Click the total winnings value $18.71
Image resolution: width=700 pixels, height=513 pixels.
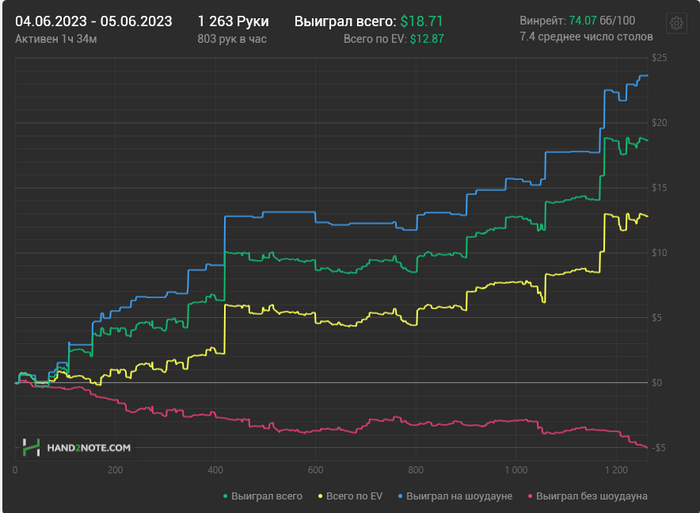click(421, 21)
